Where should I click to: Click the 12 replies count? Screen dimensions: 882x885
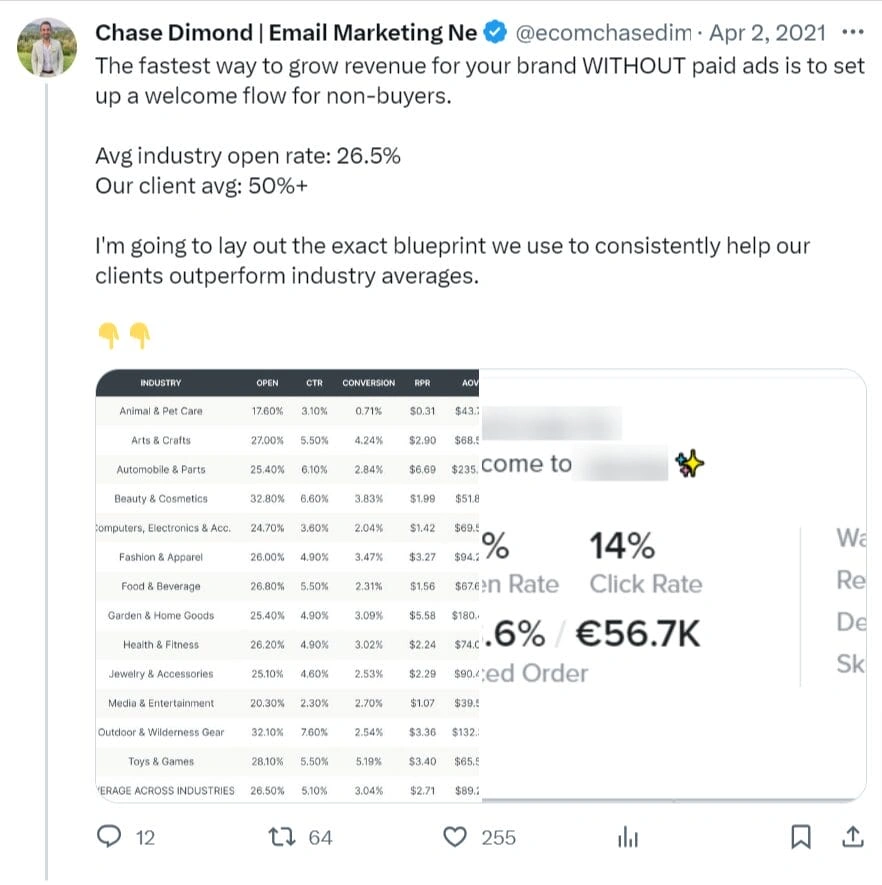[x=145, y=837]
